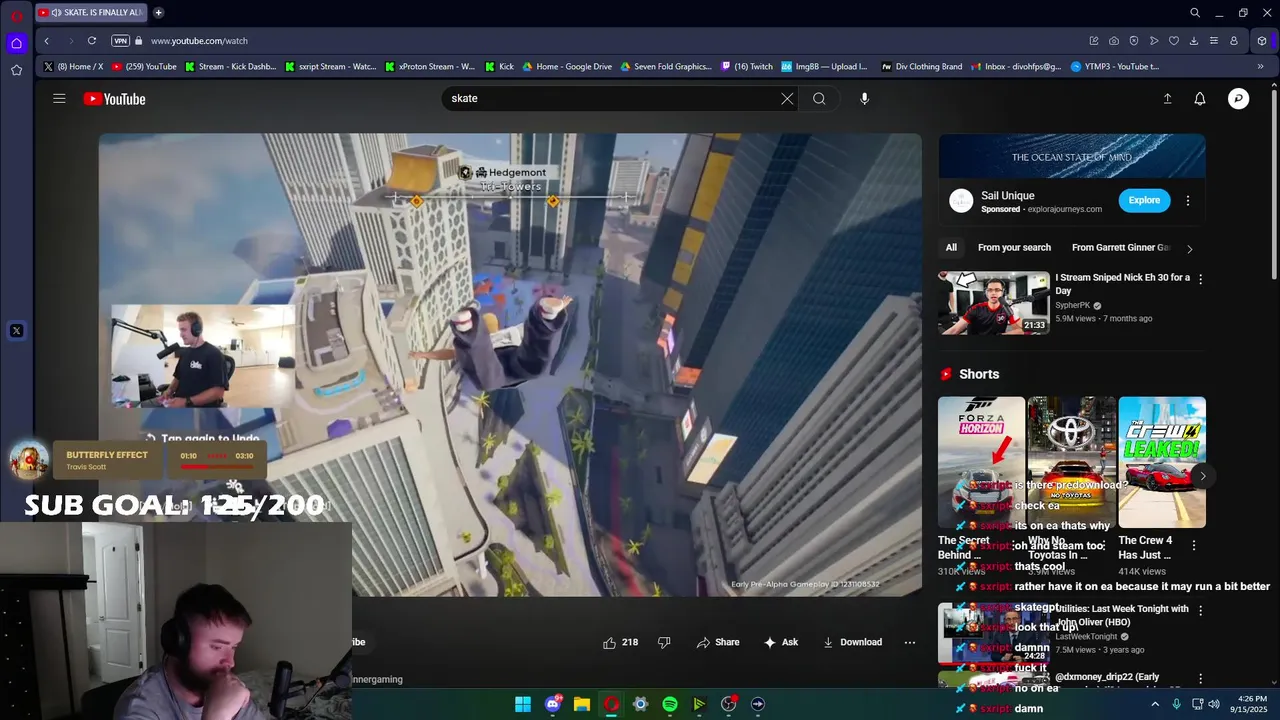Click the address bar URL
Screen dimensions: 1280x720
pyautogui.click(x=199, y=41)
